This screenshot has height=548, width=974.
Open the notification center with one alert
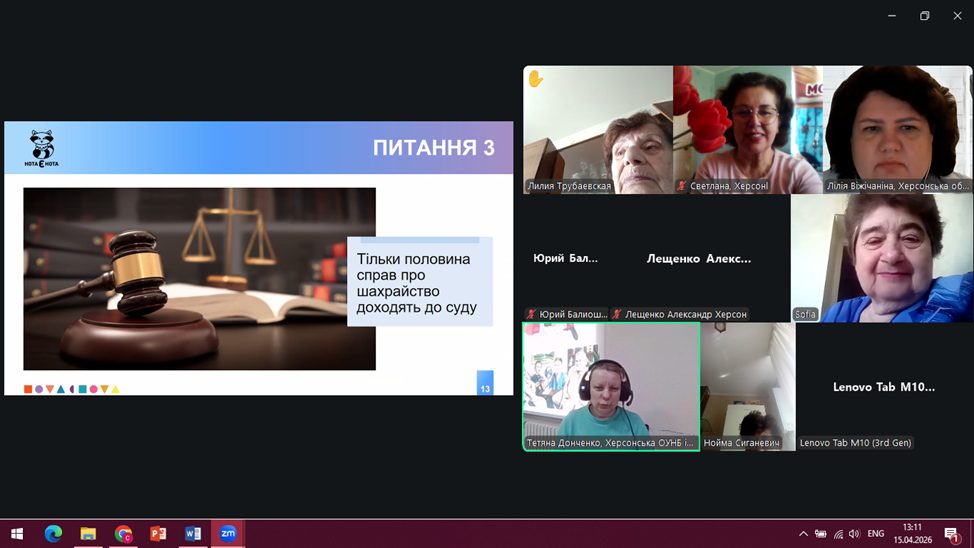tap(952, 534)
